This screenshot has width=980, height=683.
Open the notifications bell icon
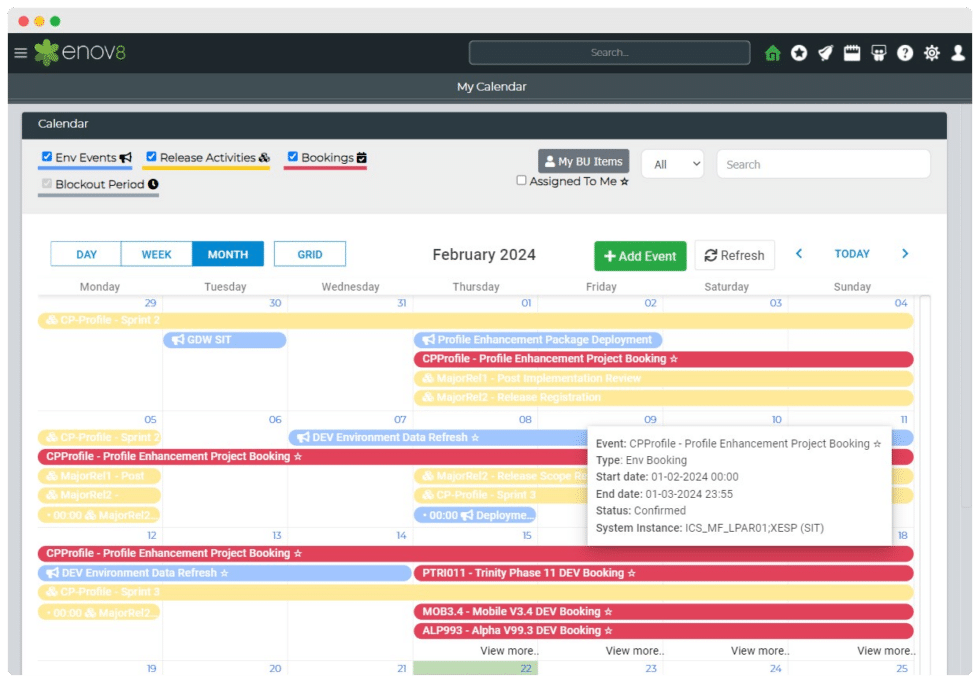pyautogui.click(x=825, y=53)
